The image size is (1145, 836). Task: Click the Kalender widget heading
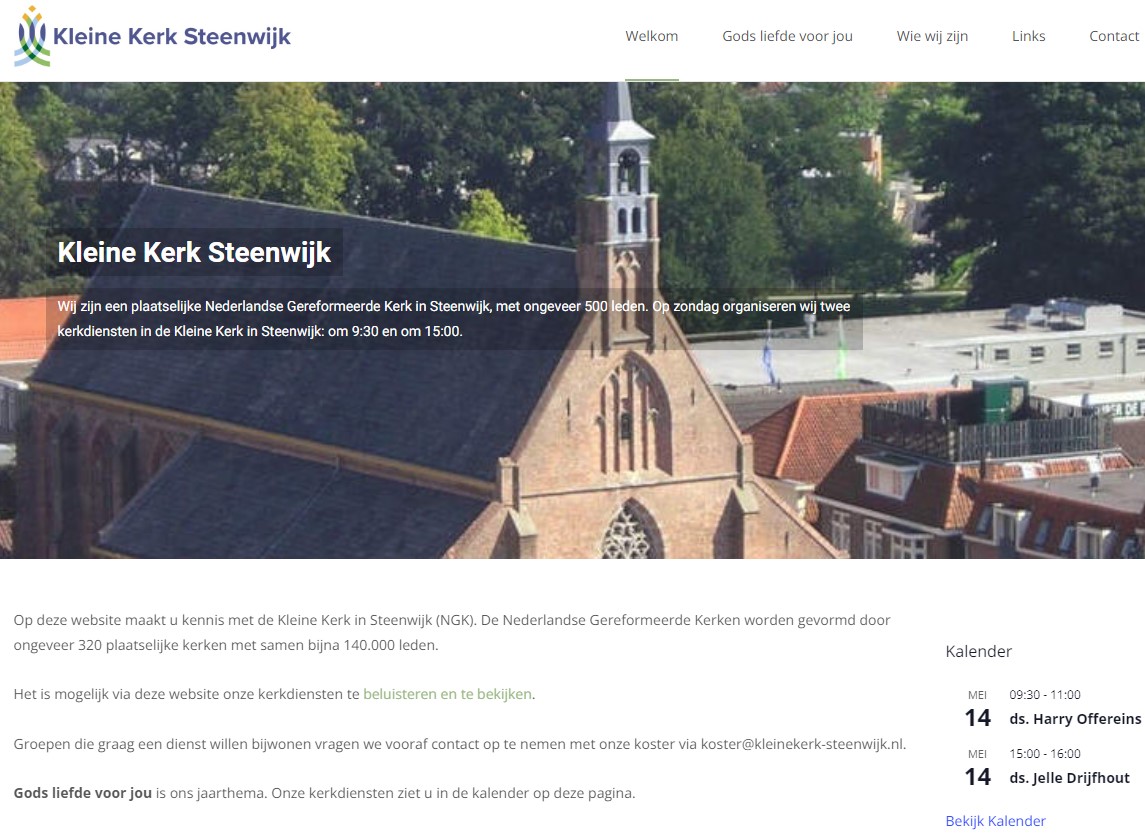point(979,651)
